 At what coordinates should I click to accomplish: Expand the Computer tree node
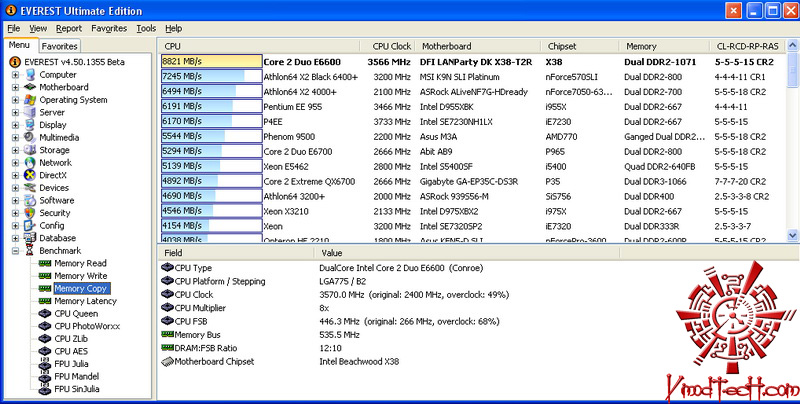pos(15,75)
